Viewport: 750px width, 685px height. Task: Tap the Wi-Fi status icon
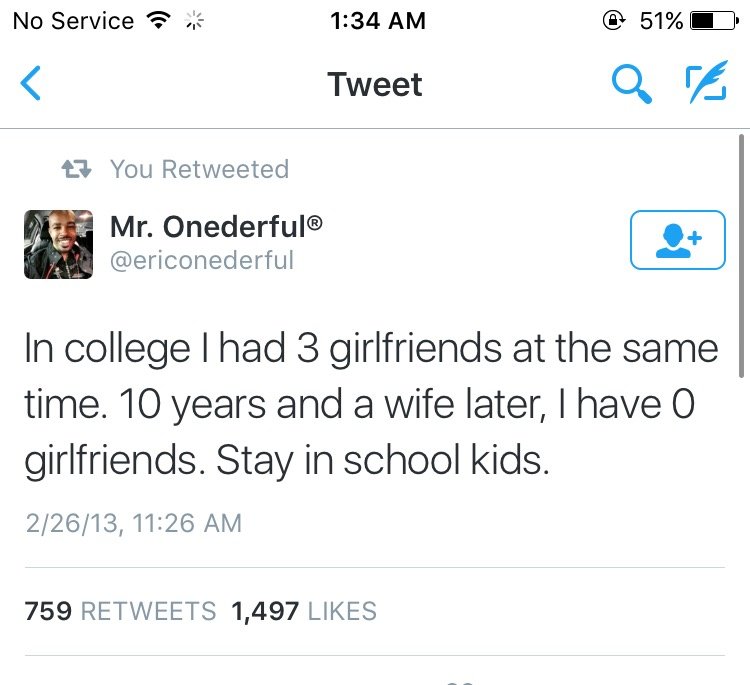click(156, 21)
